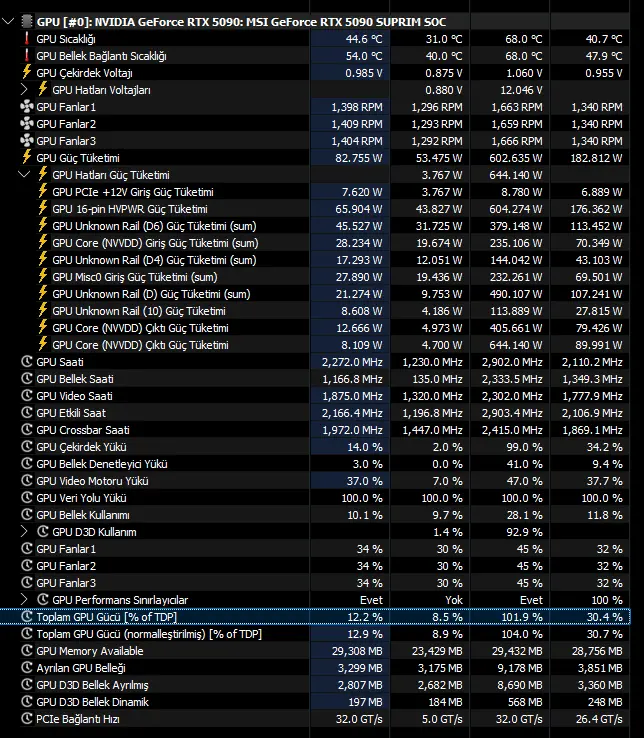Click gauge icon beside GPU Memory Available
The image size is (644, 738).
(27, 650)
